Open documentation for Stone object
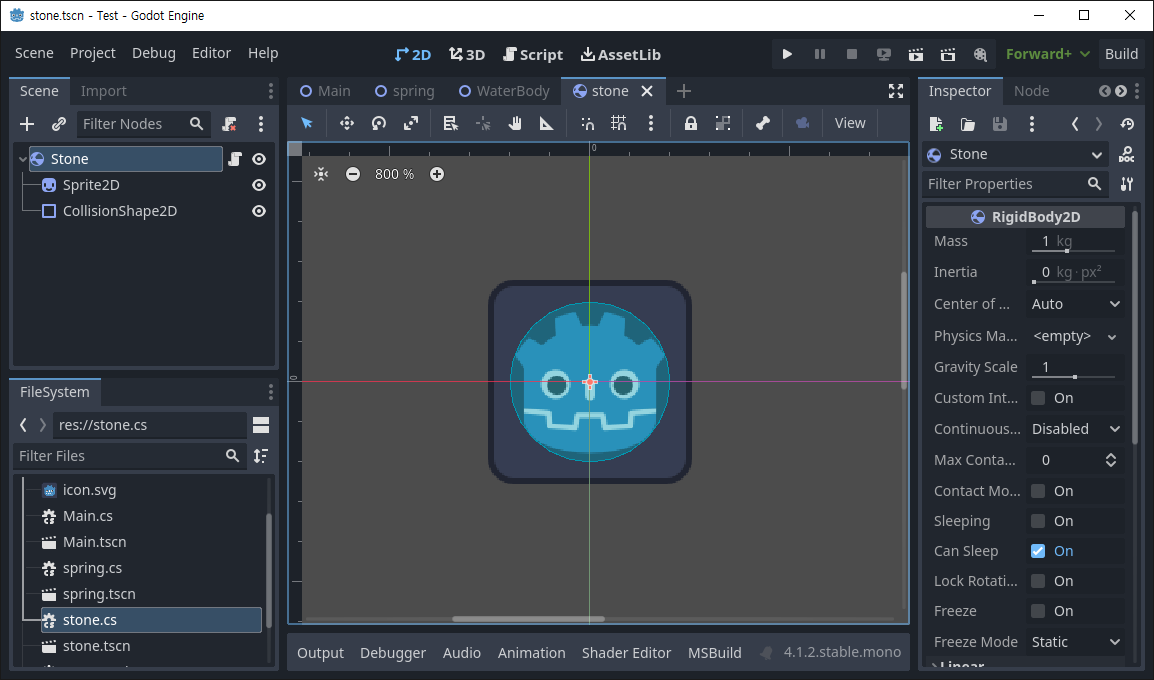 coord(1126,155)
